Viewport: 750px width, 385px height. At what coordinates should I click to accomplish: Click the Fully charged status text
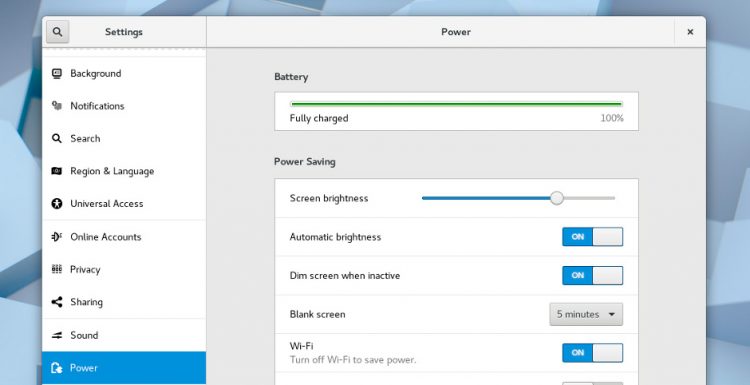tap(319, 118)
